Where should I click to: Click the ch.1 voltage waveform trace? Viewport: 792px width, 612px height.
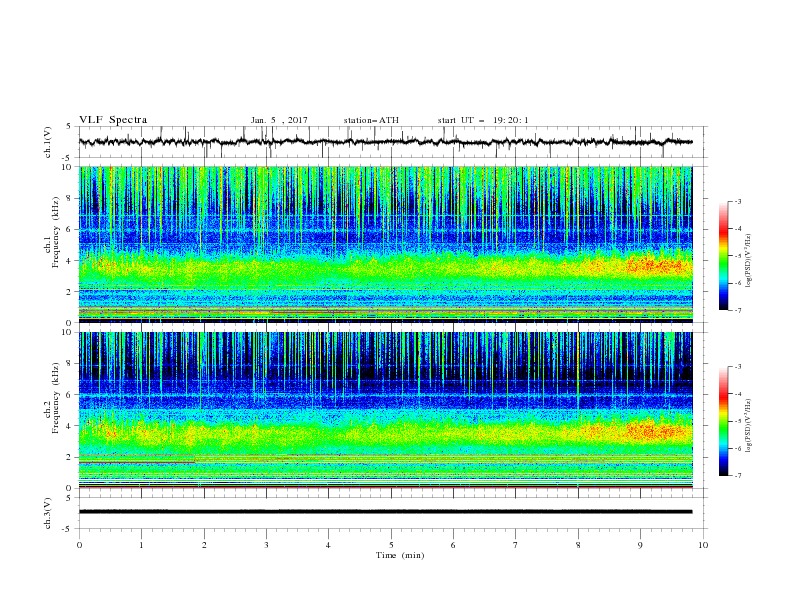385,142
